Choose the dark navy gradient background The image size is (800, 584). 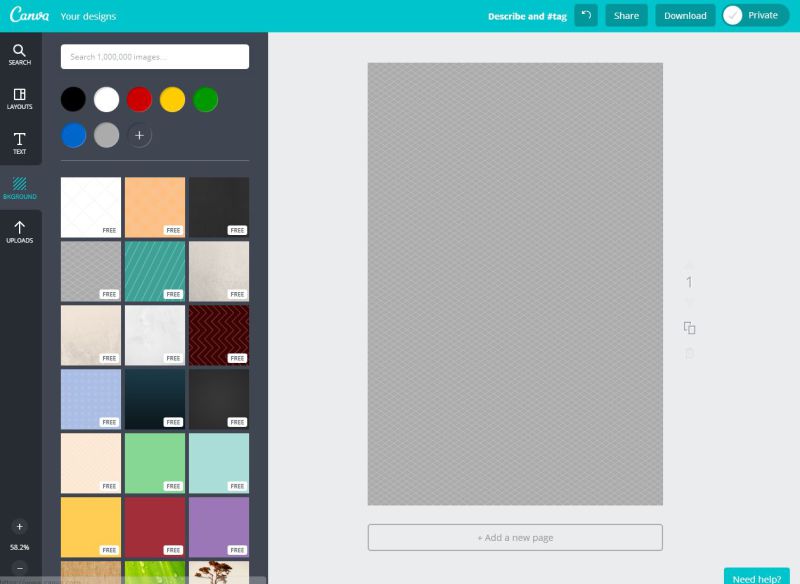pos(155,399)
